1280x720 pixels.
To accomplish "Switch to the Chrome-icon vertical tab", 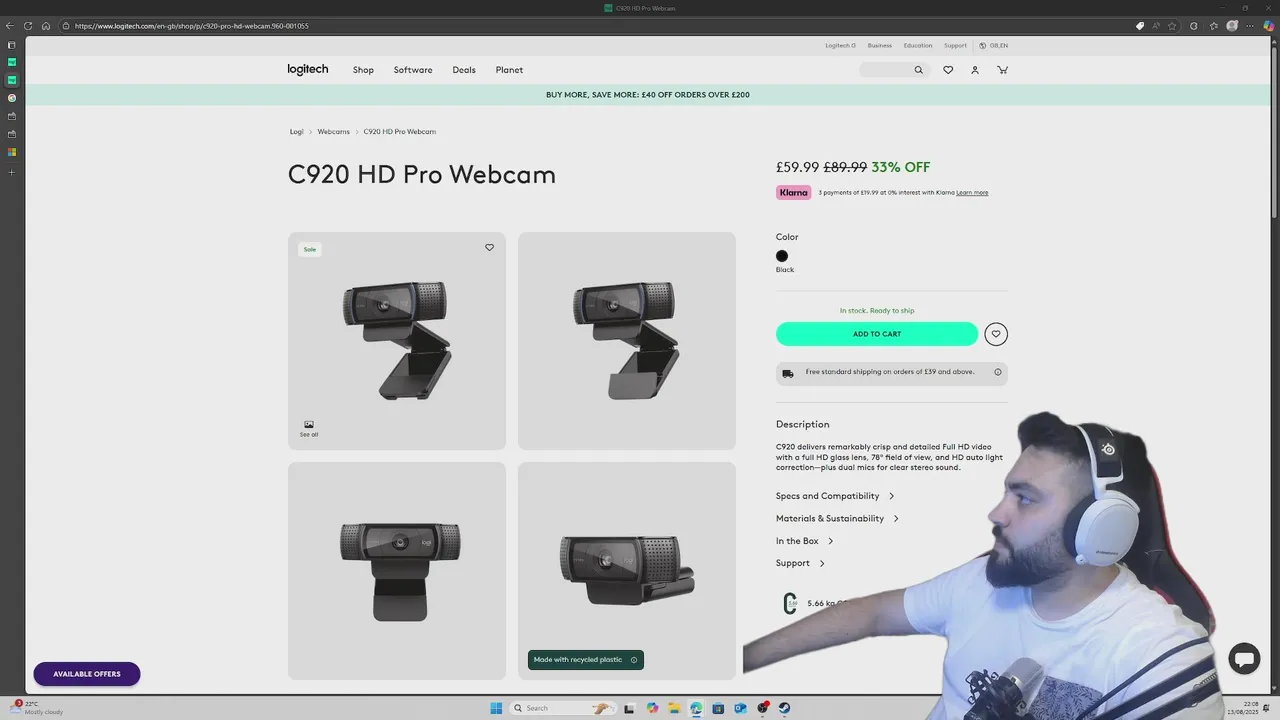I will (12, 98).
